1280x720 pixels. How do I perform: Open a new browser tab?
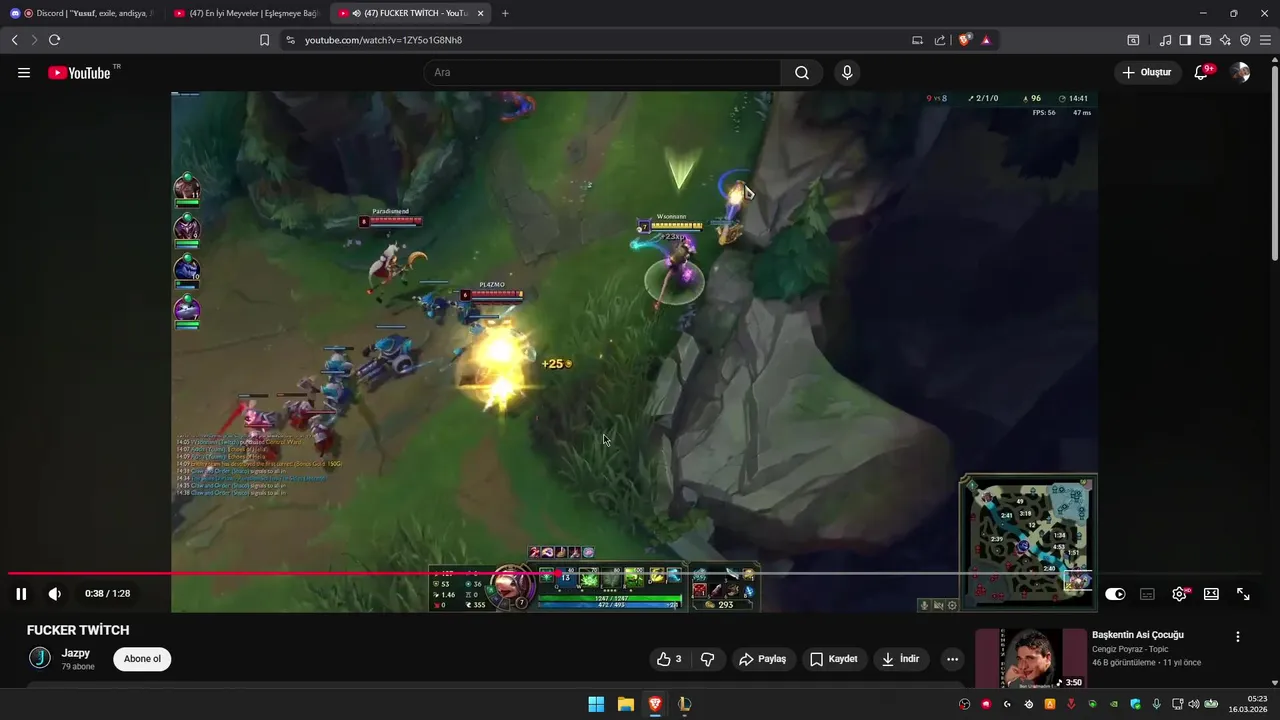coord(505,13)
